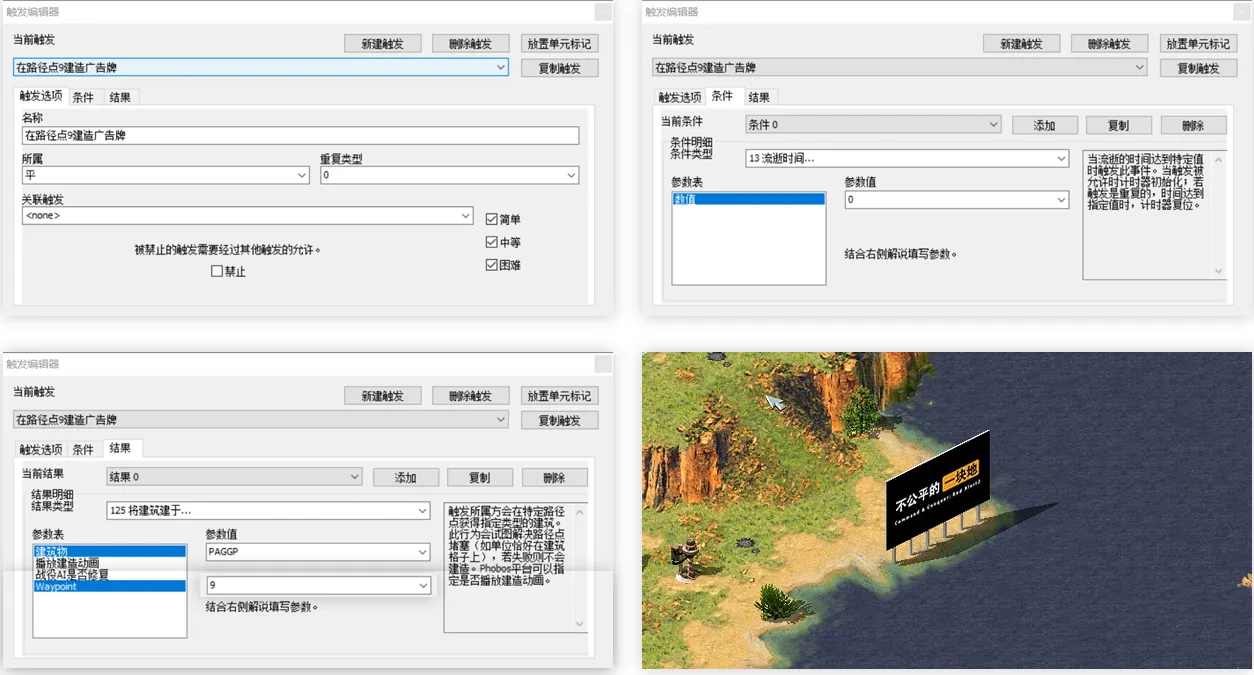Click 复制触发 in the window with 当前结果
1254x675 pixels.
click(x=559, y=420)
